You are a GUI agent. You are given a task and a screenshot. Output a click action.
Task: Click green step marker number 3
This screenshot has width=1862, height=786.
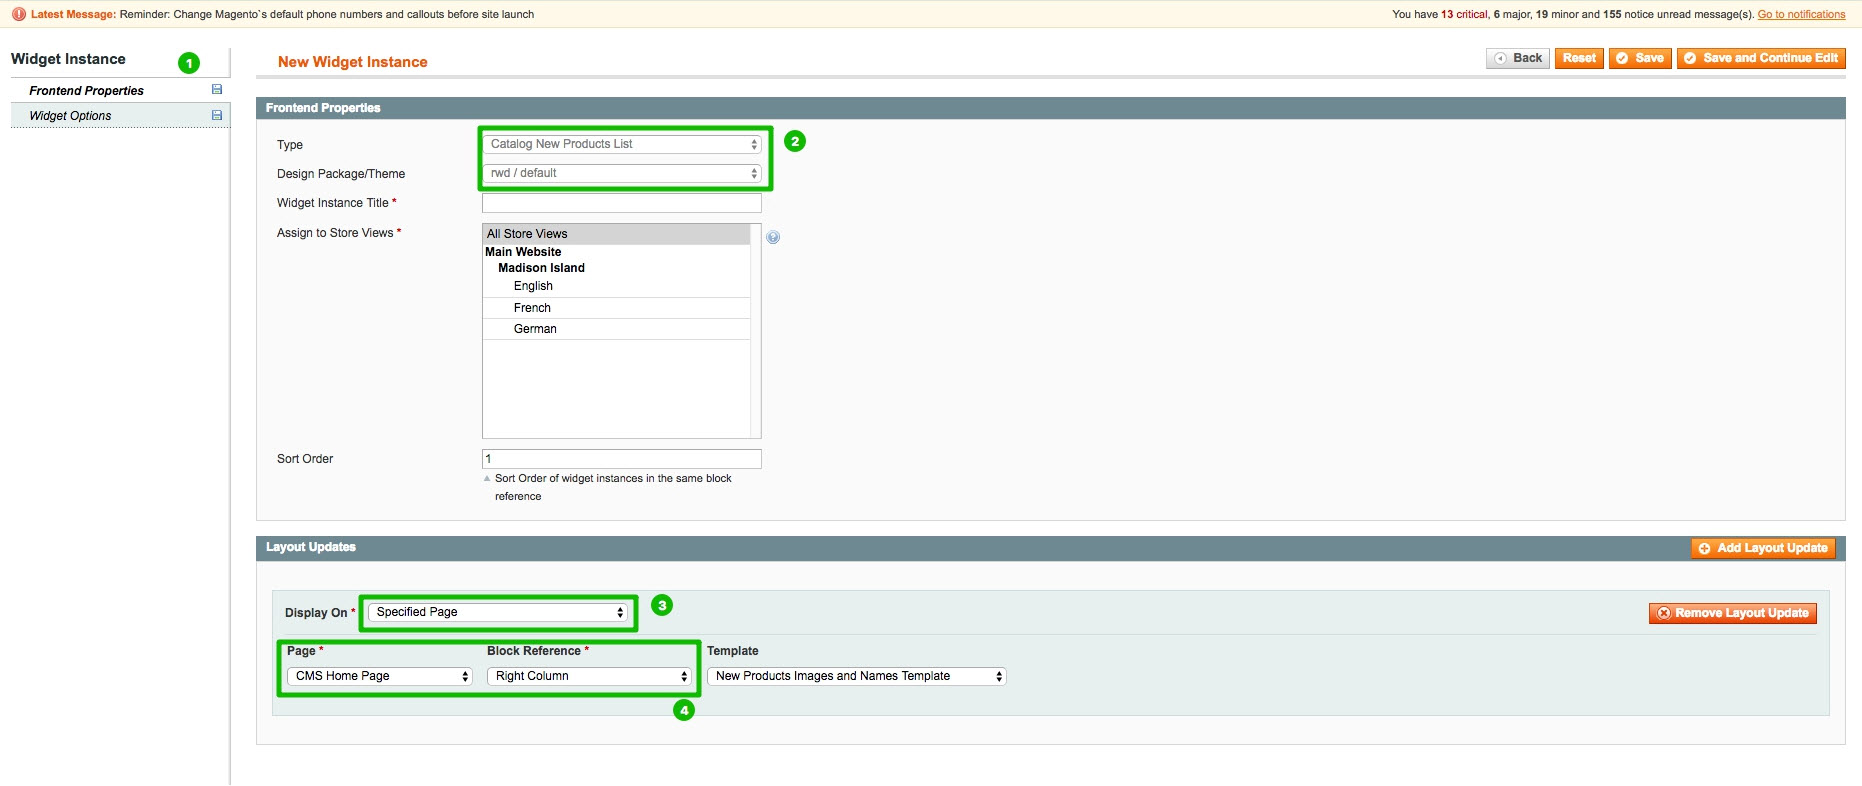[x=662, y=605]
